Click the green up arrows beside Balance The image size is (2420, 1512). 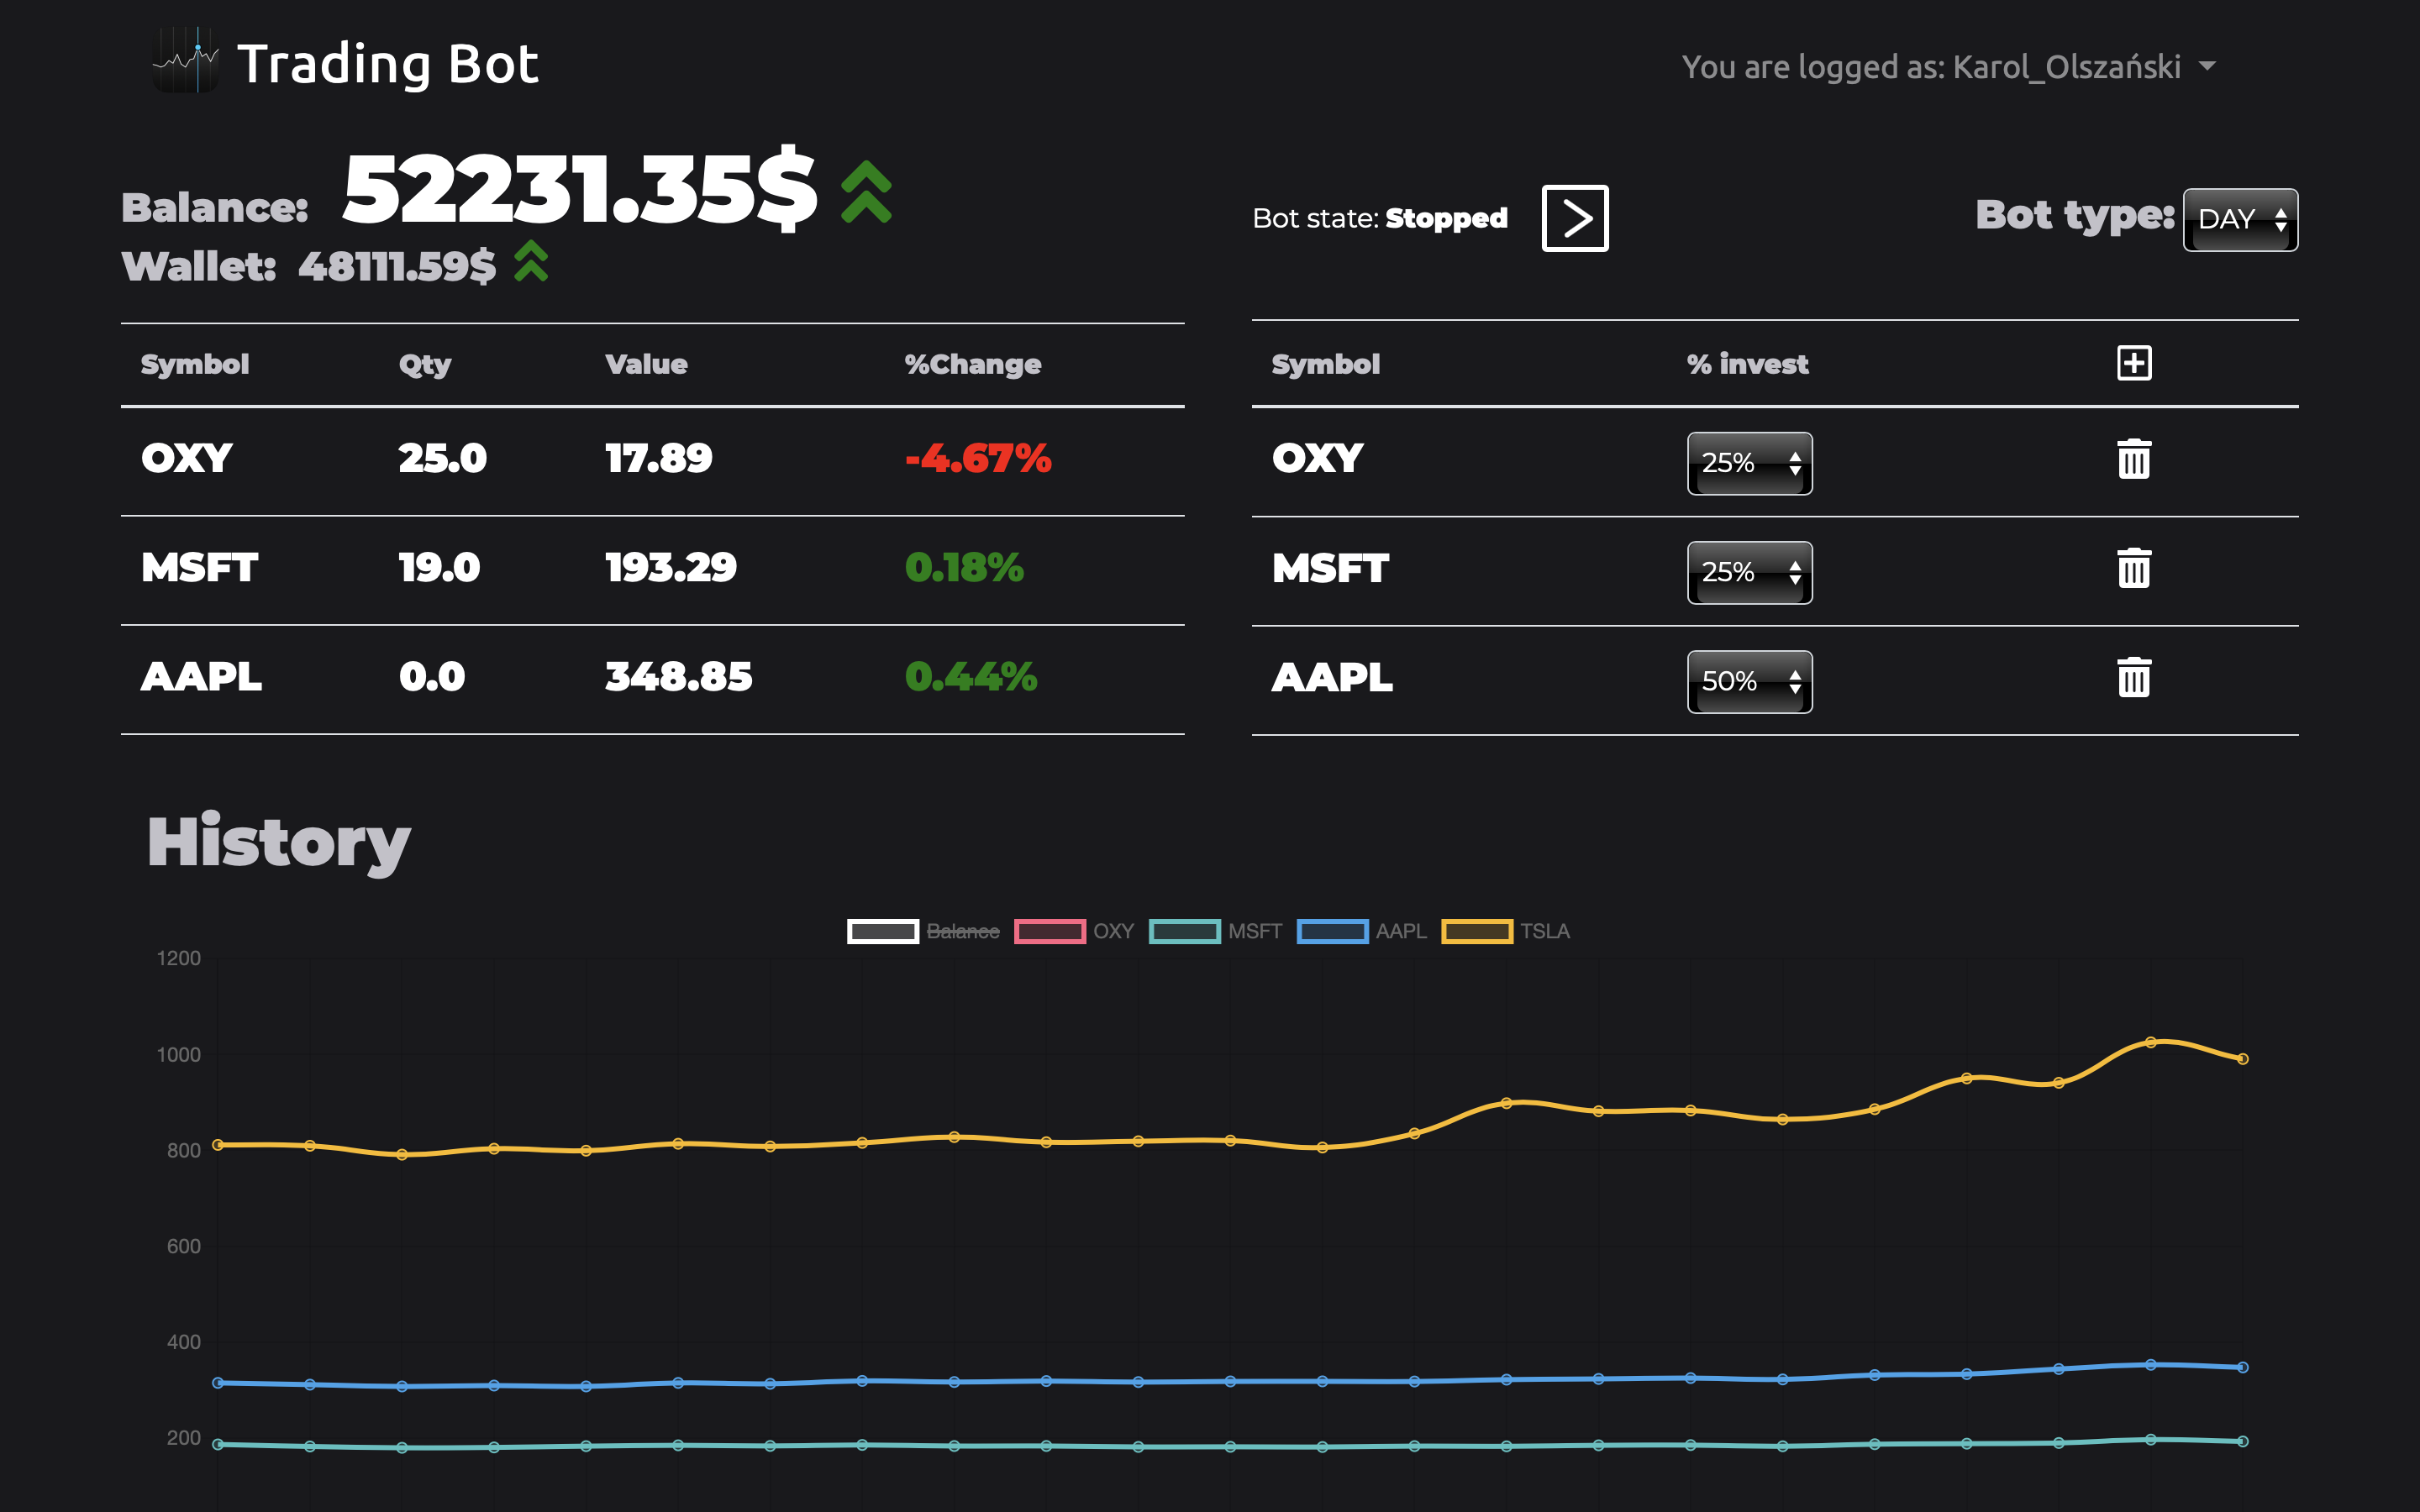click(866, 191)
